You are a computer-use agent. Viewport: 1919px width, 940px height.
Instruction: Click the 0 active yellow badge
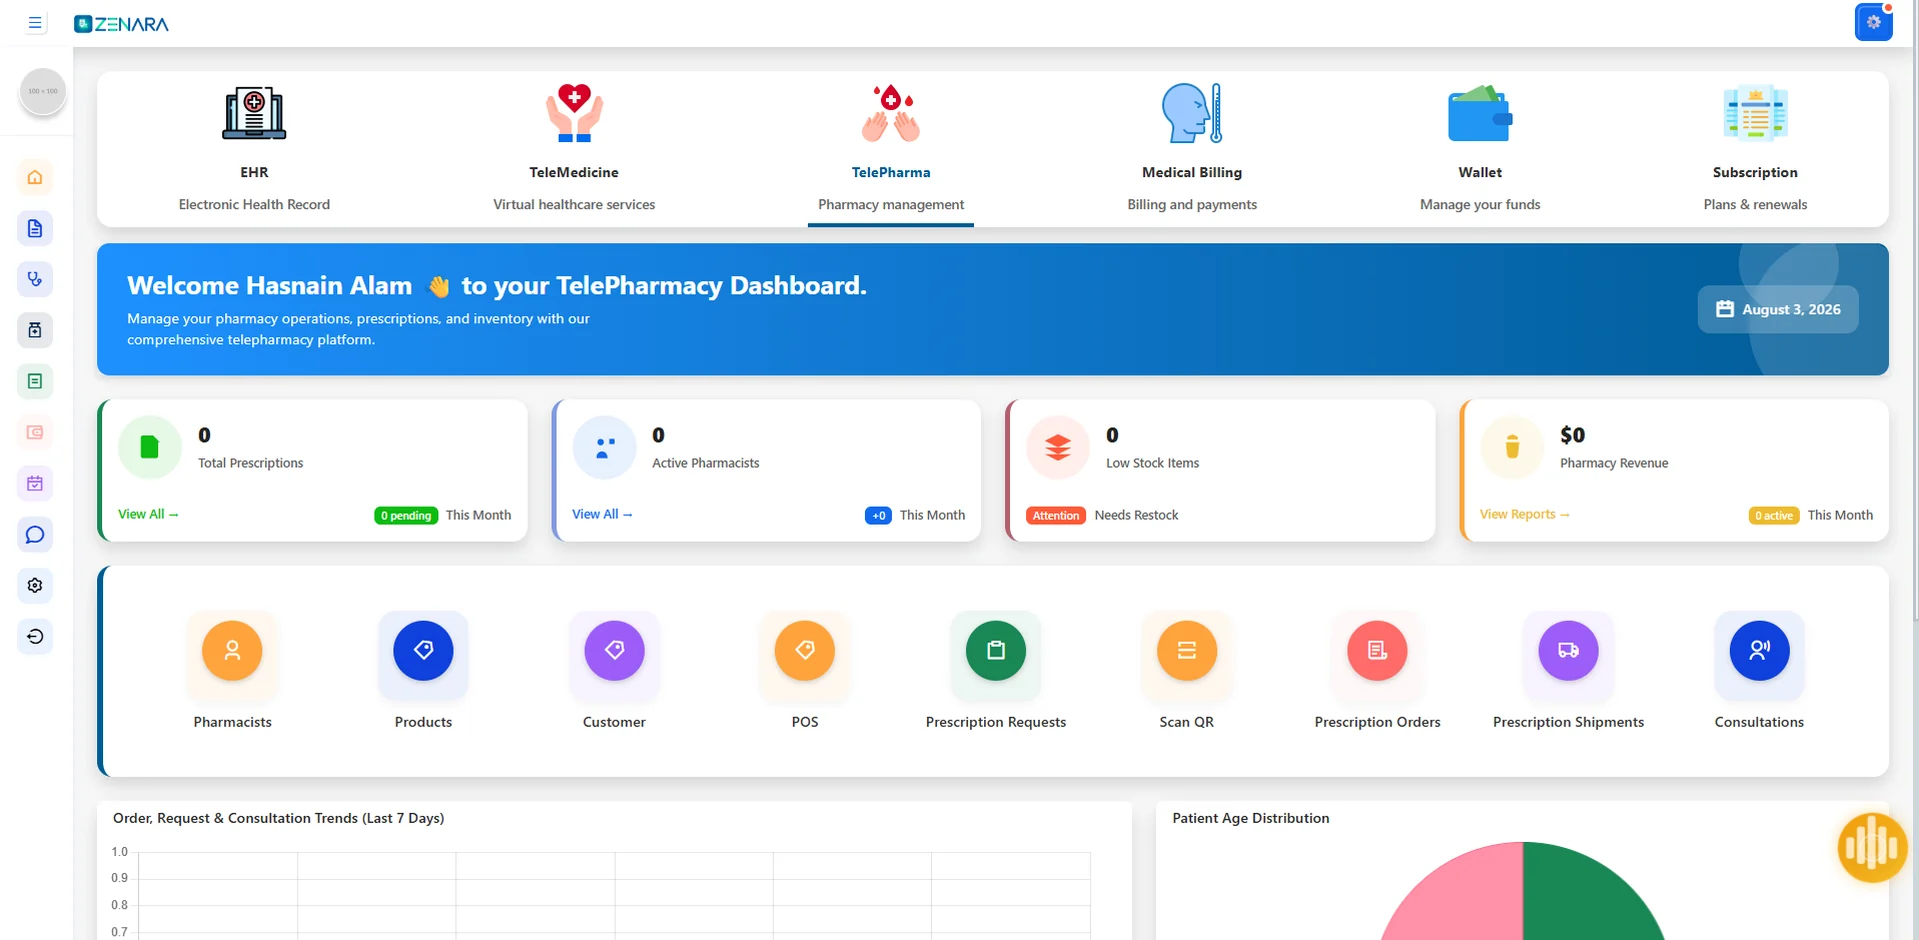tap(1774, 516)
